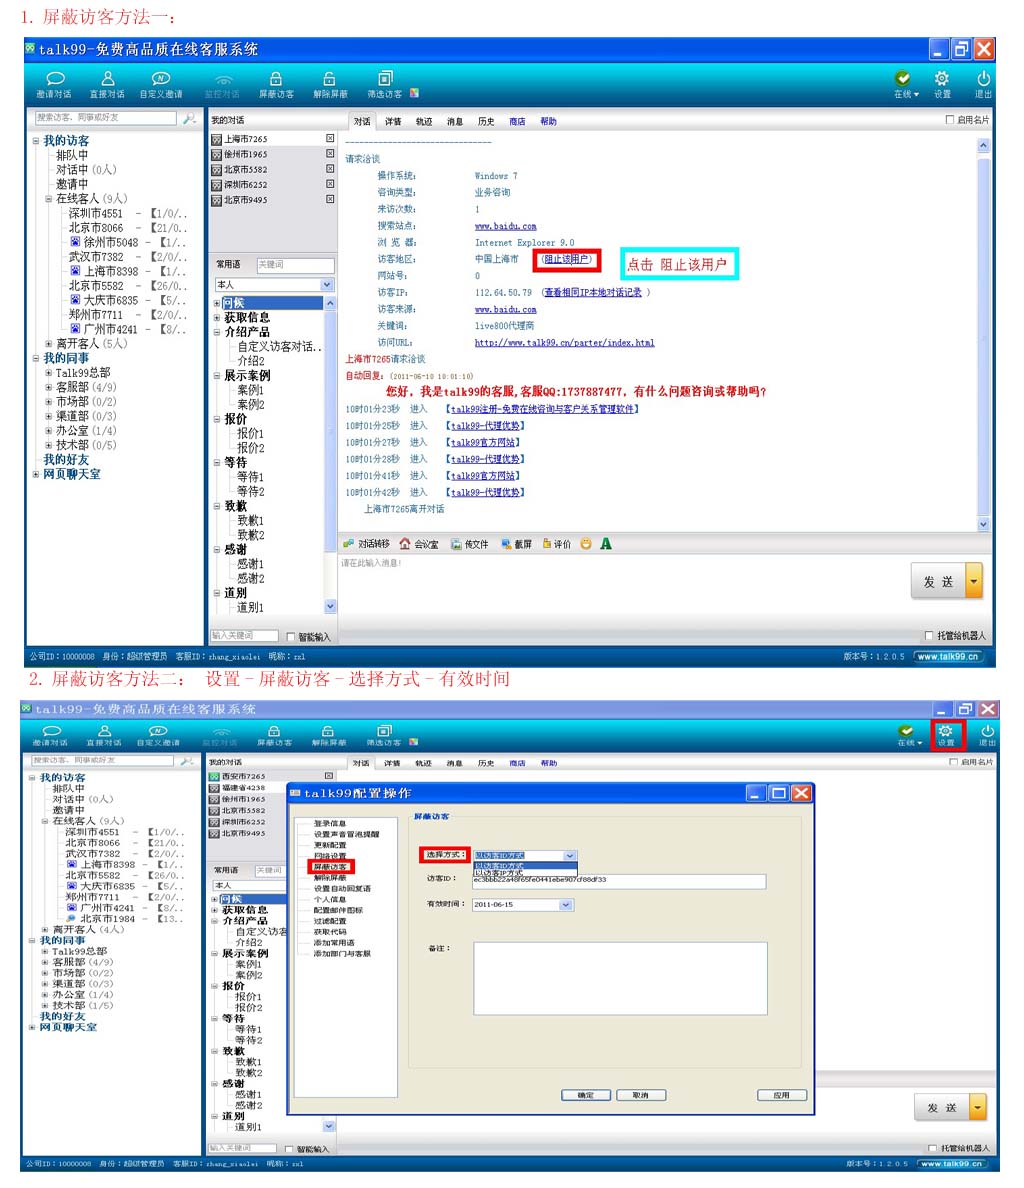Open 选择方式 combo box in config dialog
Screen dimensions: 1024x1188
click(x=570, y=855)
